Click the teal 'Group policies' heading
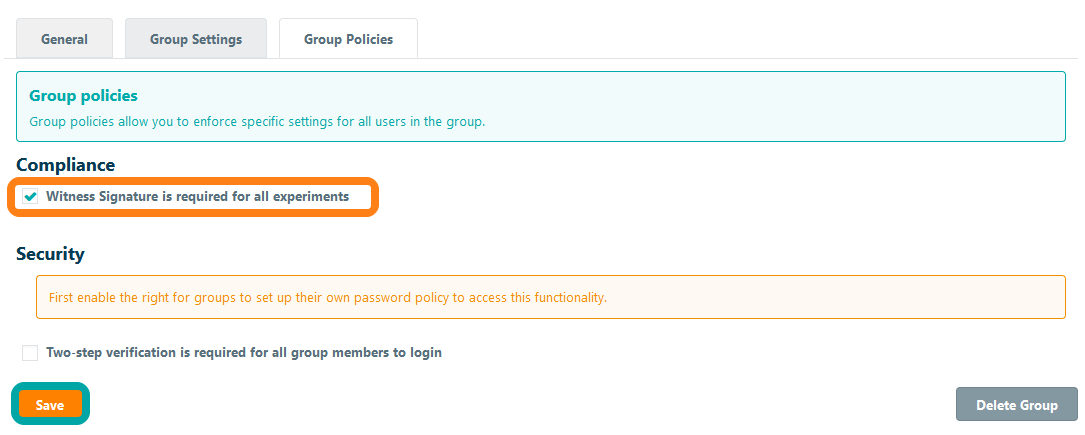 click(83, 96)
